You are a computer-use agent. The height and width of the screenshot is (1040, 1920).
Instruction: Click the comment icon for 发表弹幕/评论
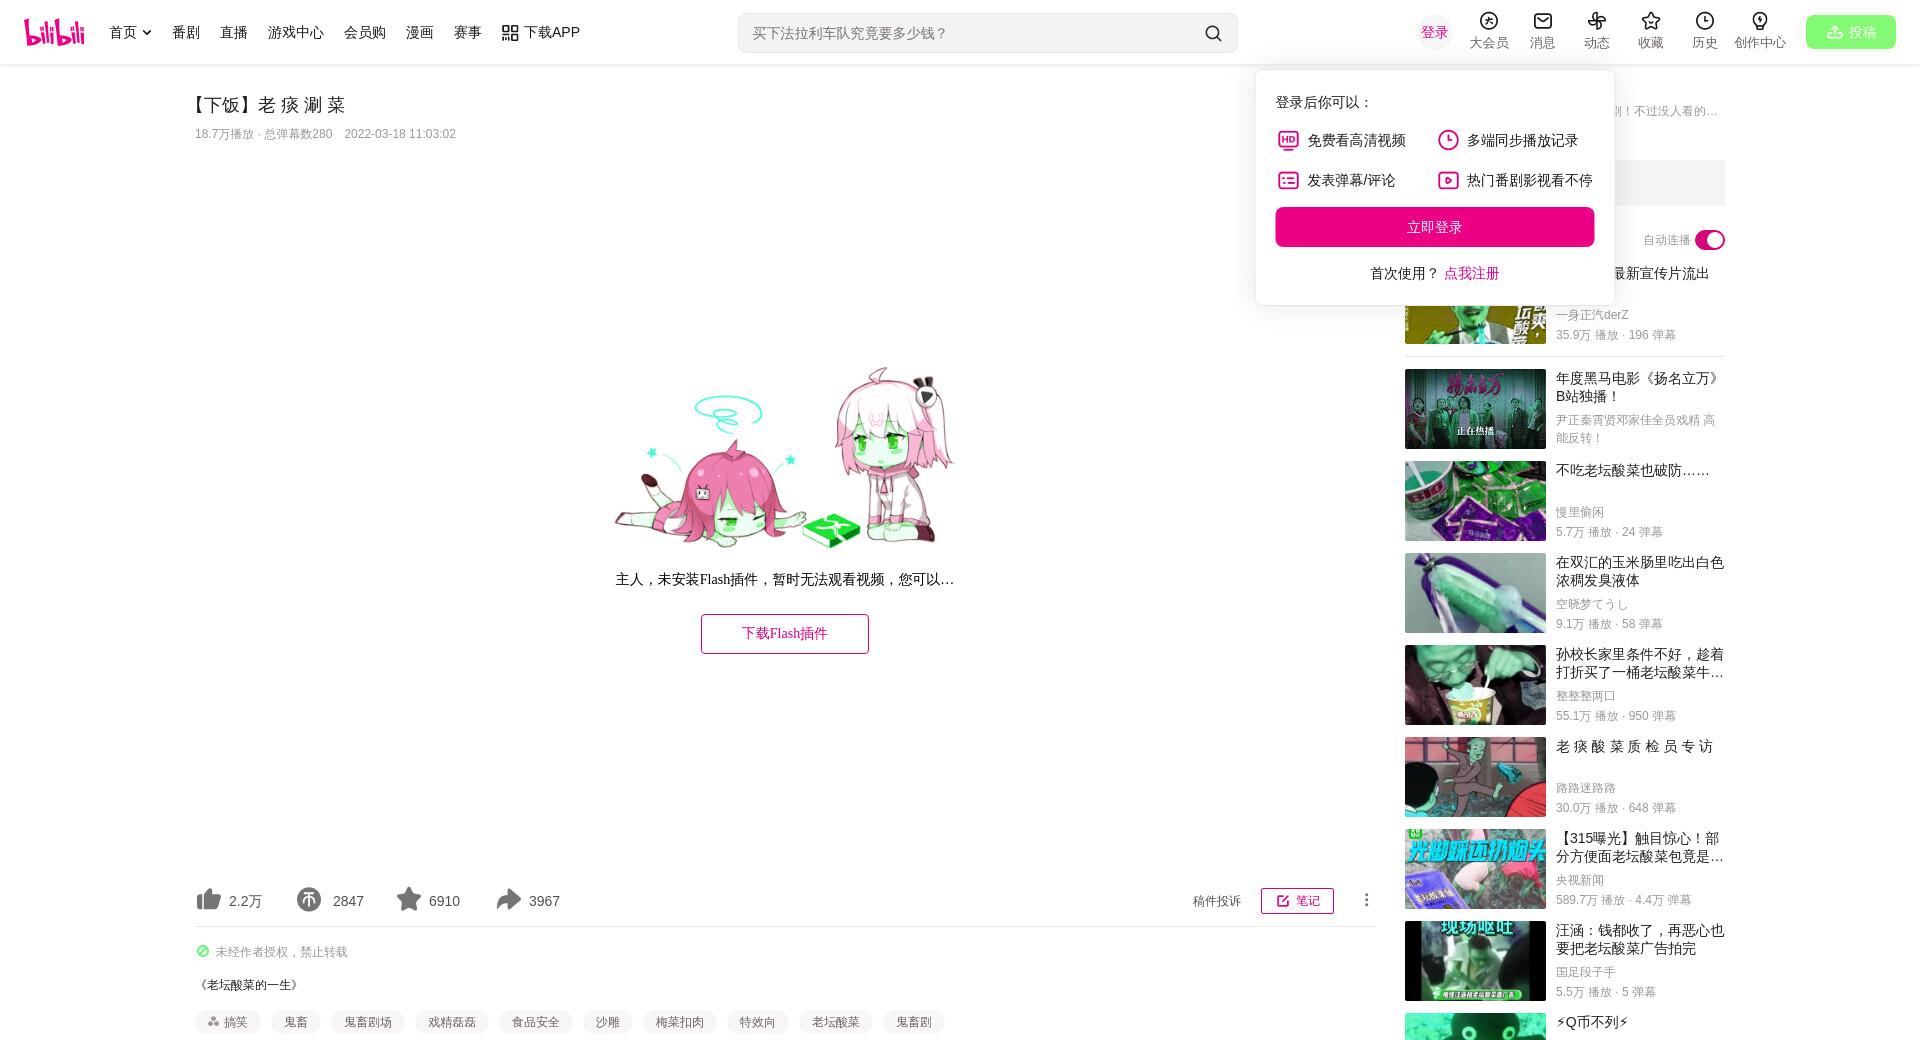tap(1288, 180)
